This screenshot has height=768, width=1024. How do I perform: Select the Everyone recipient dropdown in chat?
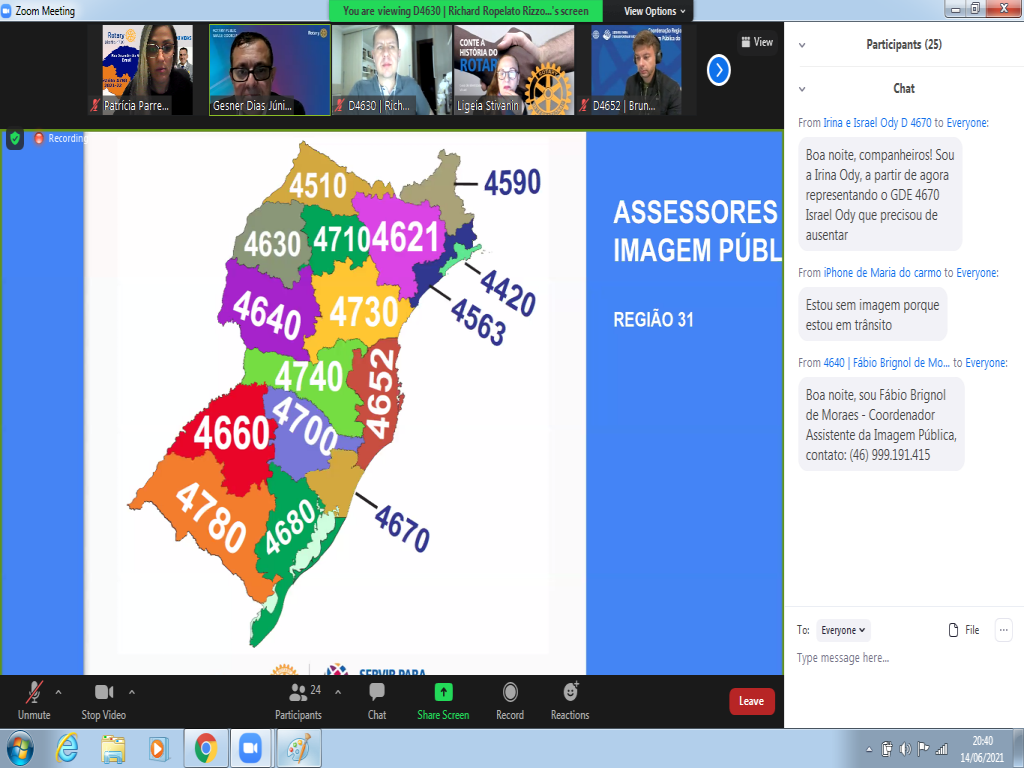coord(844,630)
